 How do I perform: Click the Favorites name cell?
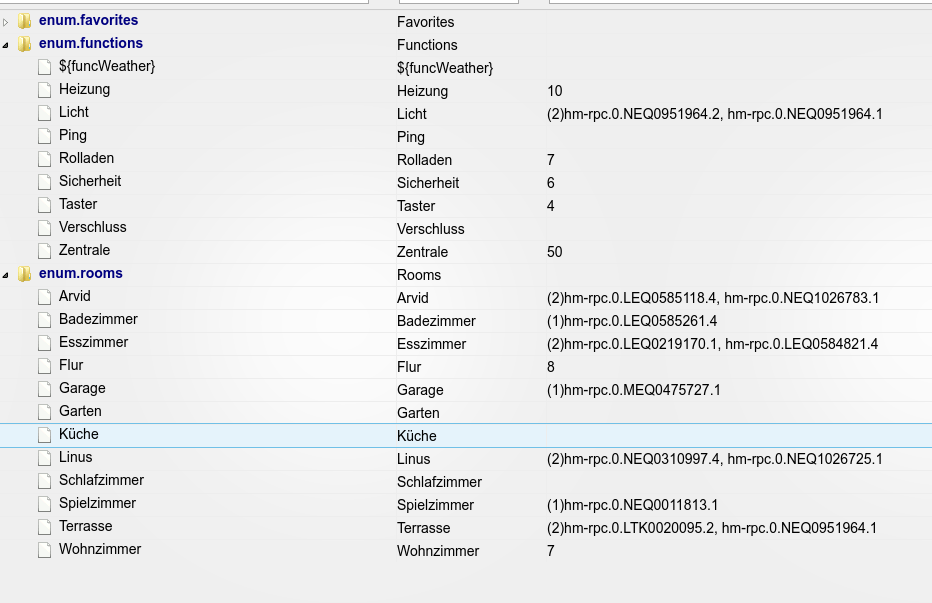pos(426,22)
